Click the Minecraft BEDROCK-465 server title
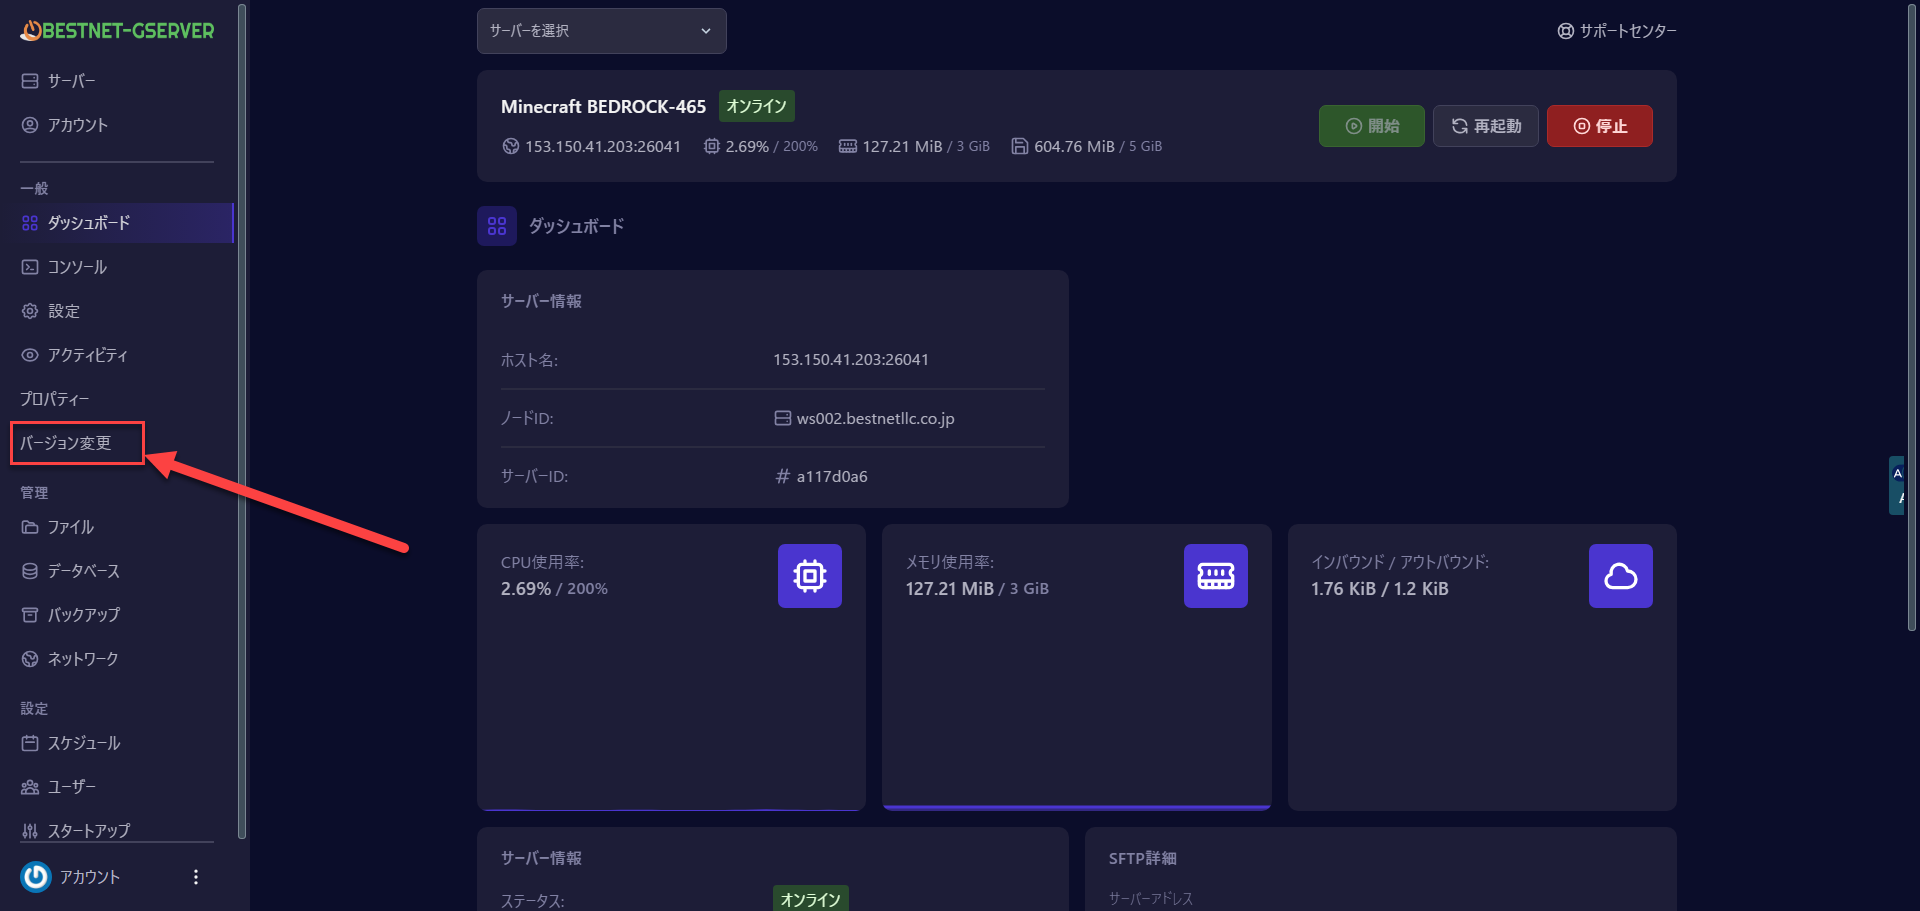Image resolution: width=1920 pixels, height=911 pixels. point(604,106)
